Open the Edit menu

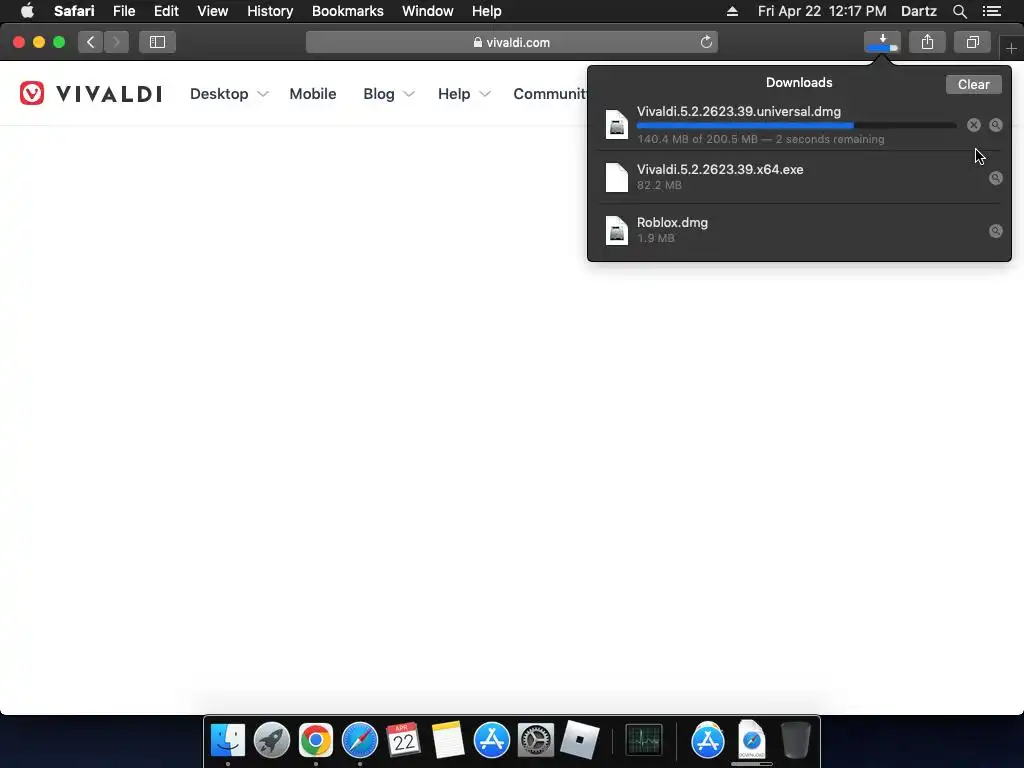pos(166,11)
